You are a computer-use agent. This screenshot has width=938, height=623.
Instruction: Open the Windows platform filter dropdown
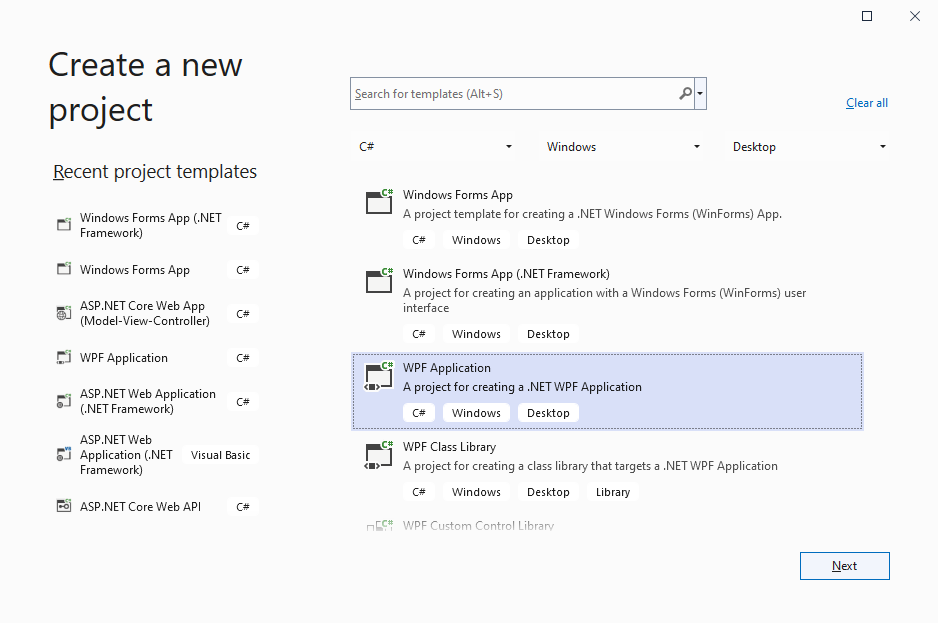click(622, 147)
